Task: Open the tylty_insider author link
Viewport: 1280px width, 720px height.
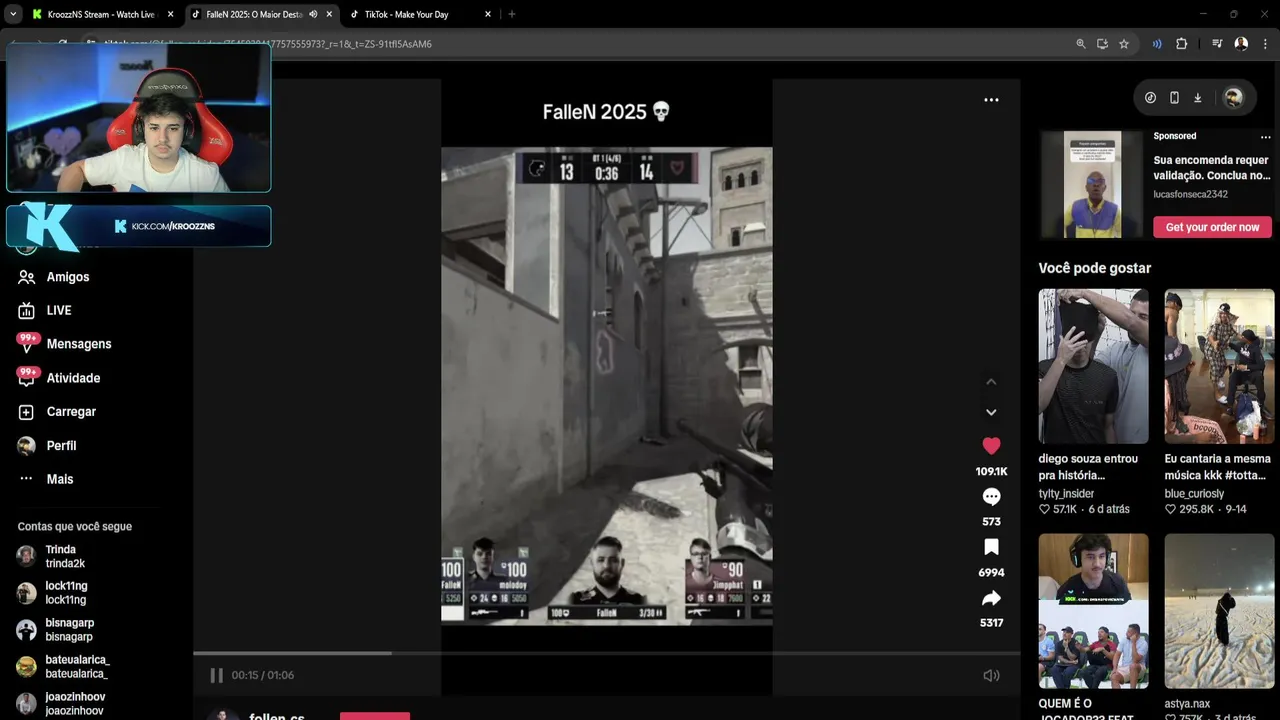Action: coord(1066,494)
